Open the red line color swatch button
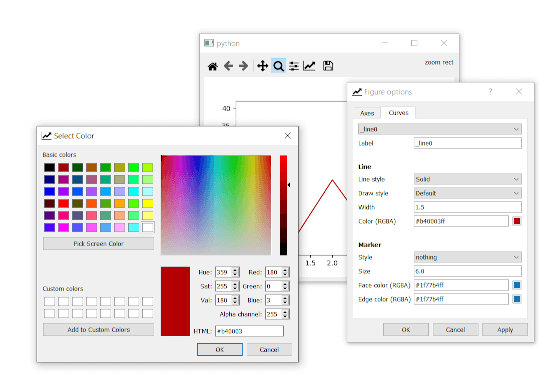Screen dimensions: 558x376 click(x=517, y=221)
